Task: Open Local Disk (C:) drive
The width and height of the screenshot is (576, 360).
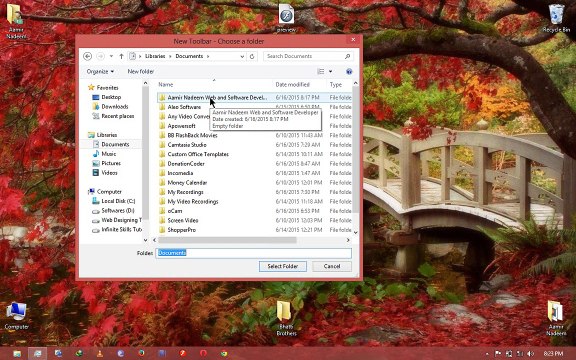Action: tap(118, 201)
